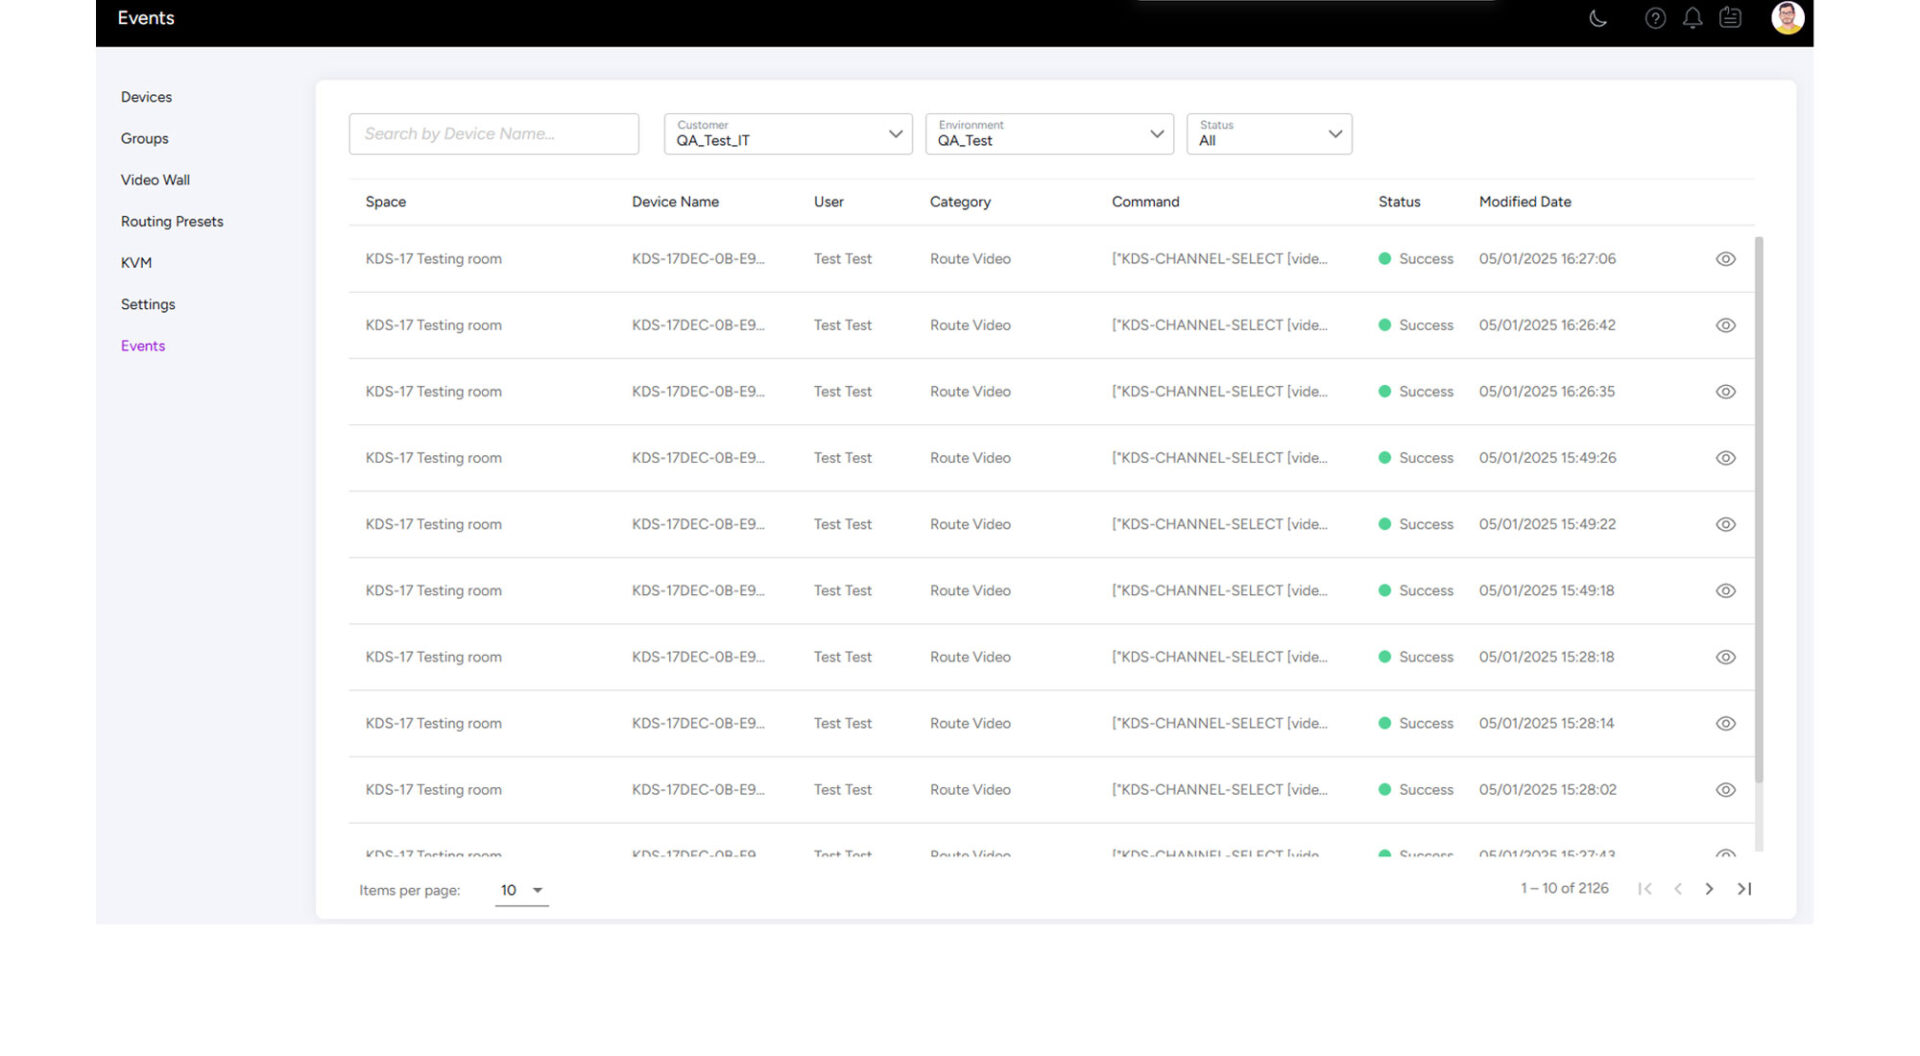1920x1056 pixels.
Task: View details of 15:28:14 event
Action: [x=1725, y=723]
